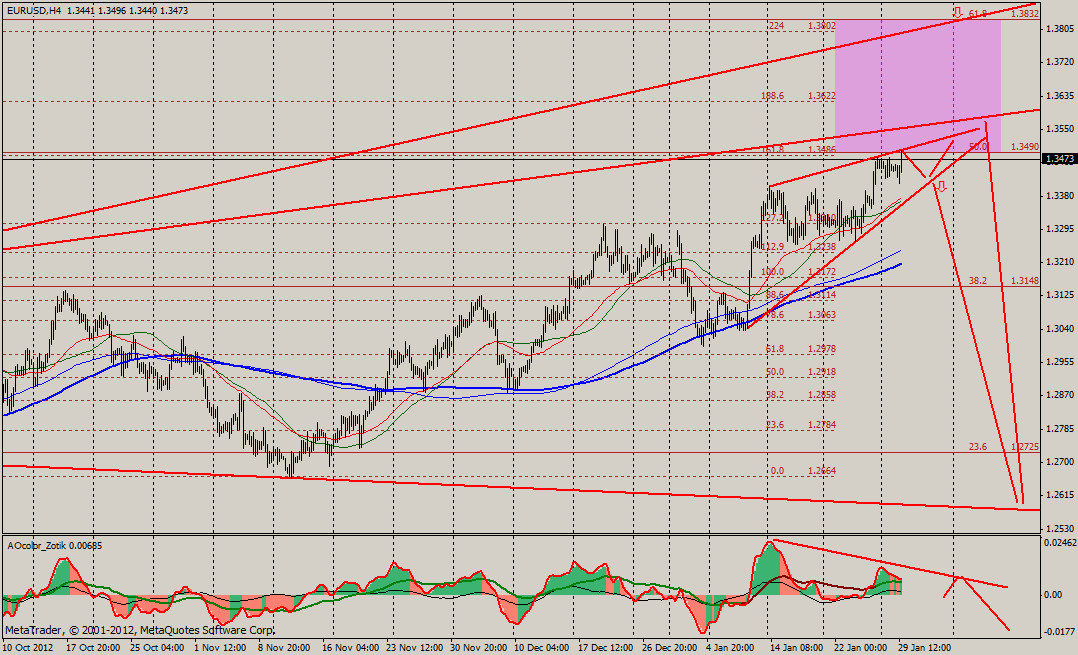
Task: Click the 1.2530 price axis value
Action: (x=1059, y=529)
